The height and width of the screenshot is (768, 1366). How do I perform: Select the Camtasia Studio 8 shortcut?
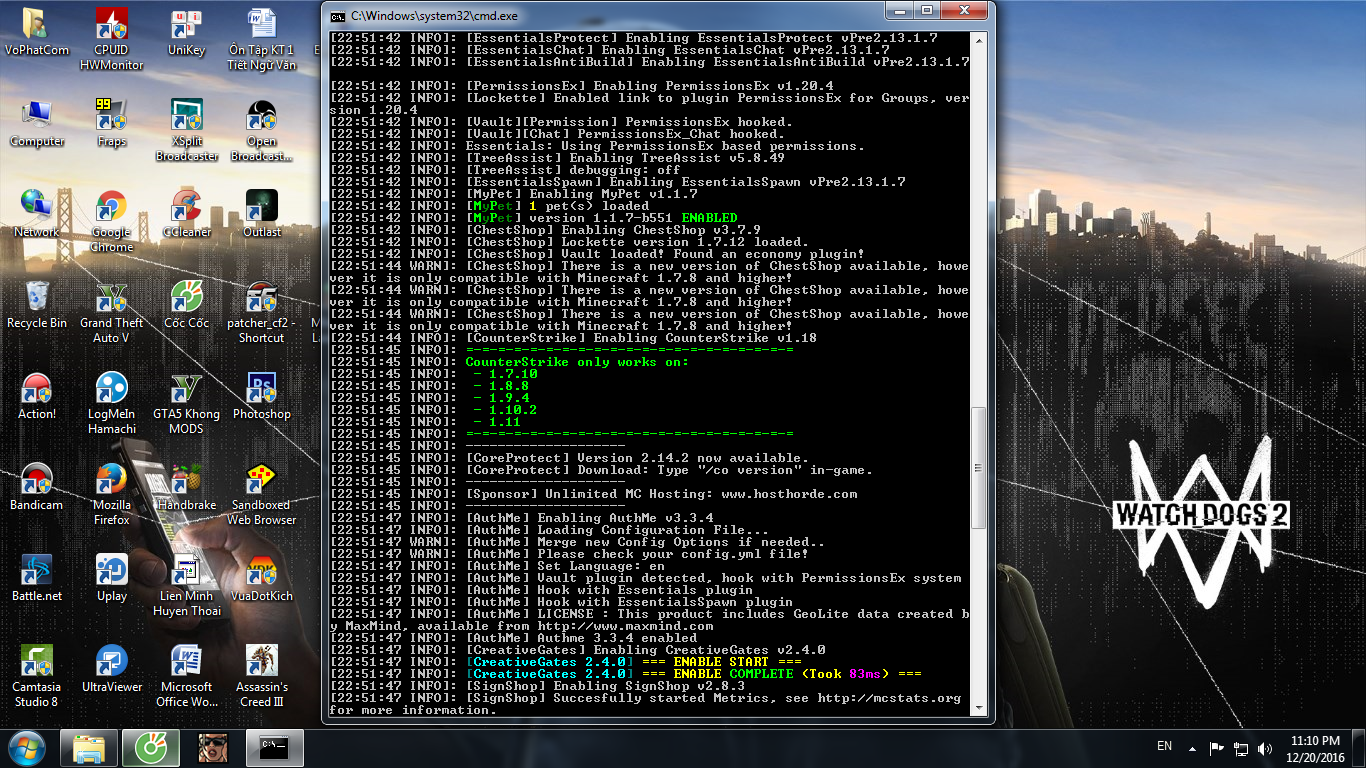pos(37,663)
